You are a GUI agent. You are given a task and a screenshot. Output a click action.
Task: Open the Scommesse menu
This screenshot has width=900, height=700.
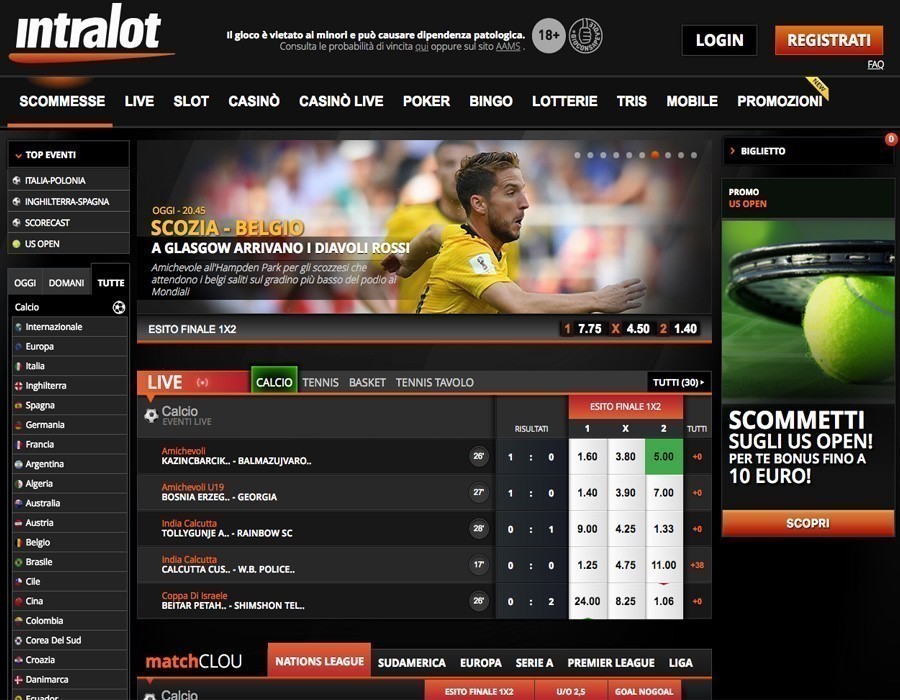[62, 102]
